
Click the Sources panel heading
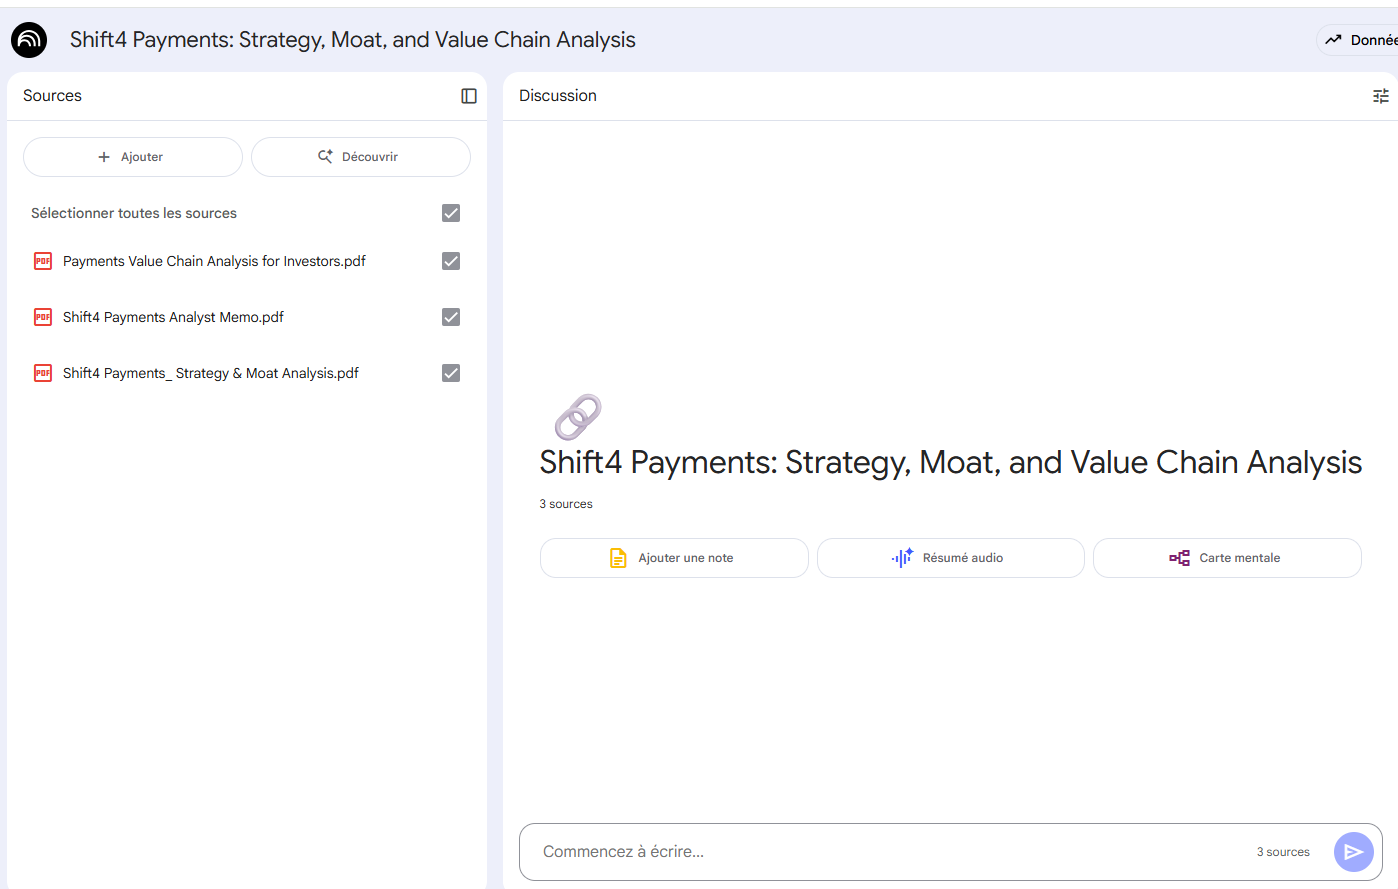pos(52,96)
